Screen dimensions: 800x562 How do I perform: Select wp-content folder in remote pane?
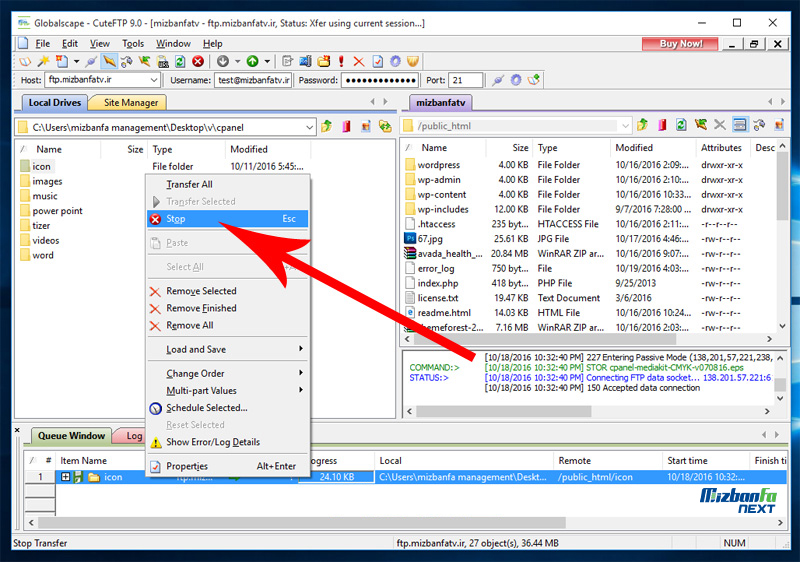tap(441, 195)
